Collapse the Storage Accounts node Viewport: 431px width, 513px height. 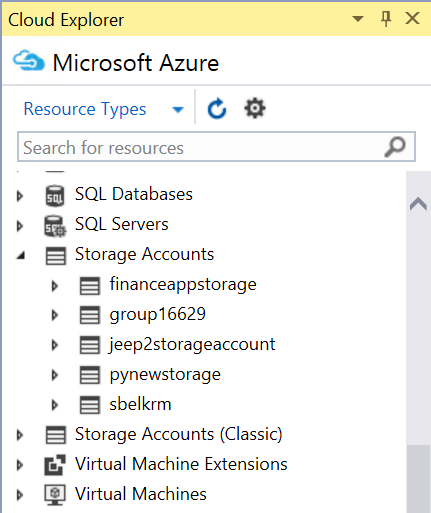point(21,256)
